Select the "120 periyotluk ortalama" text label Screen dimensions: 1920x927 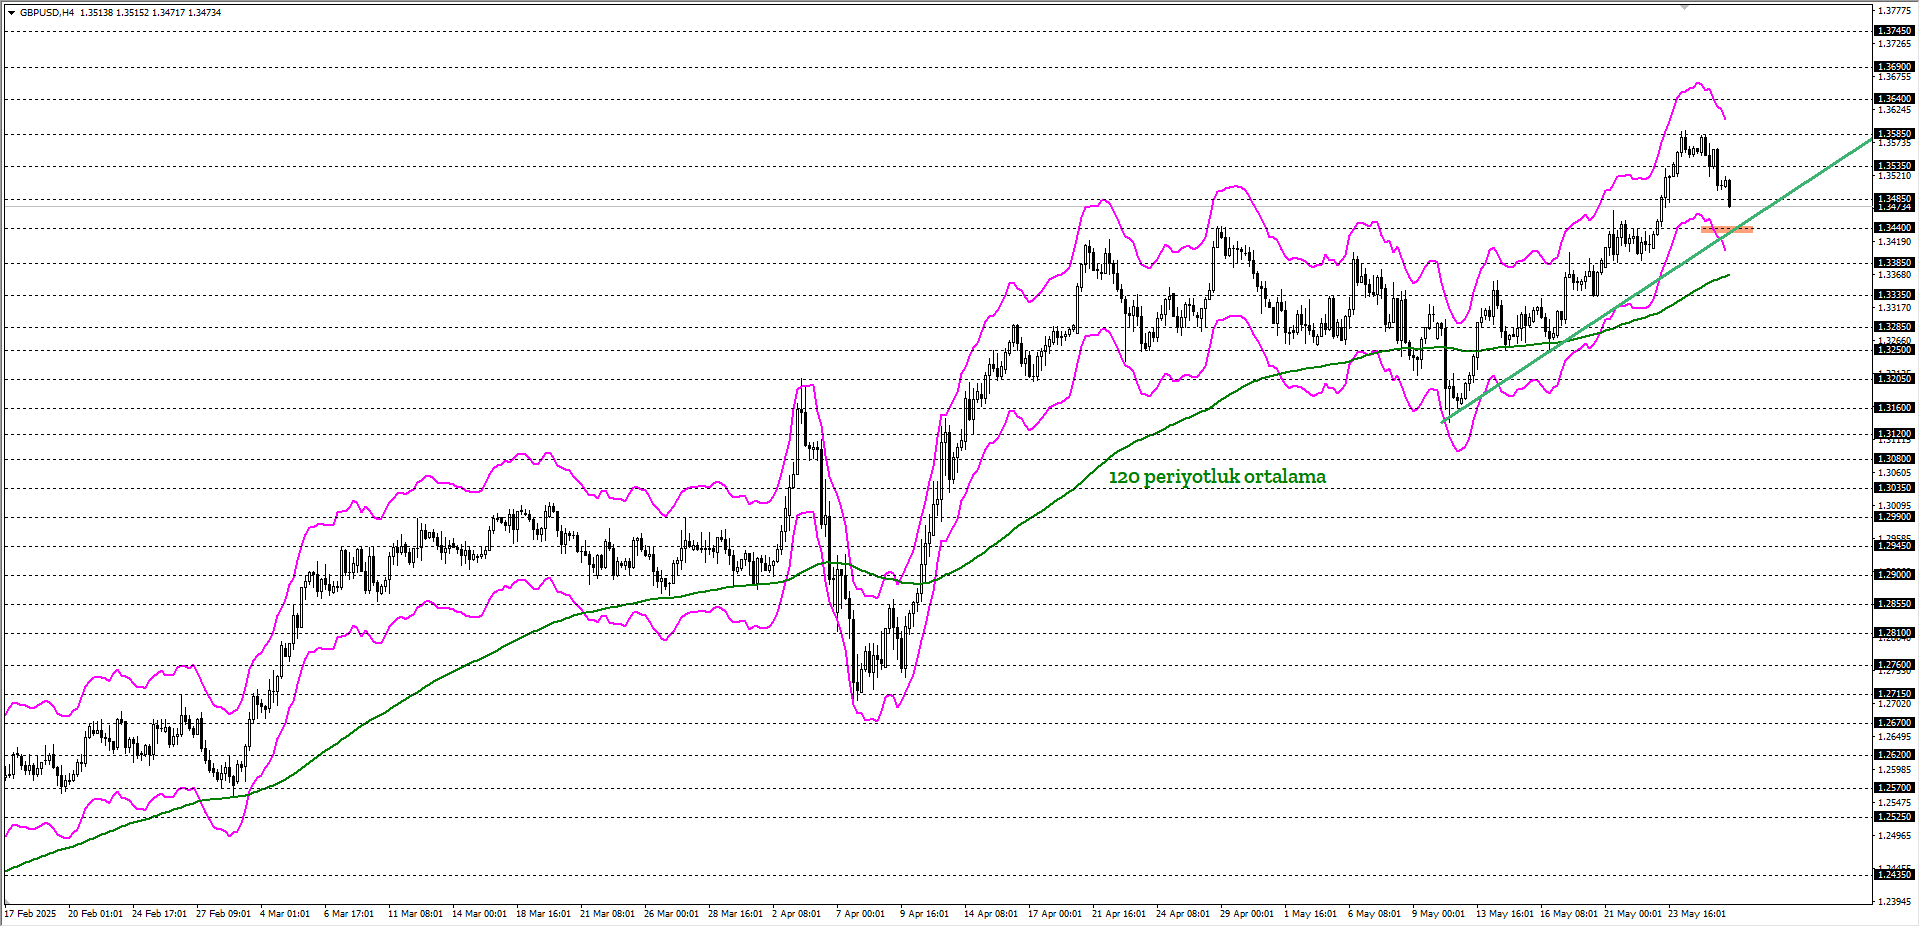[x=1217, y=477]
